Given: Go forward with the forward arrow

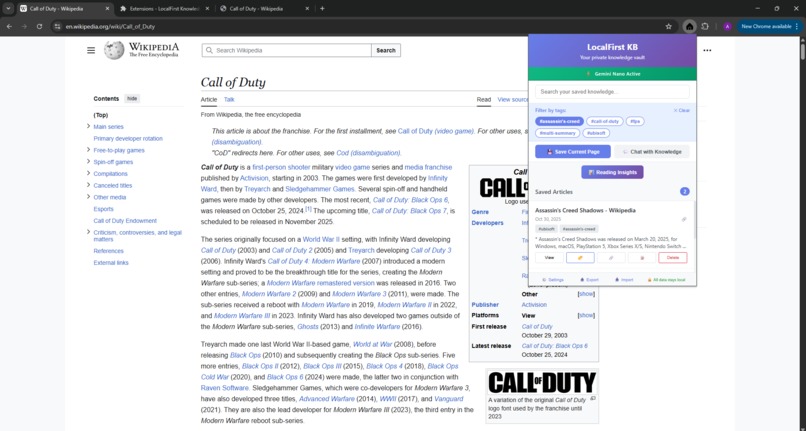Looking at the screenshot, I should pyautogui.click(x=24, y=26).
